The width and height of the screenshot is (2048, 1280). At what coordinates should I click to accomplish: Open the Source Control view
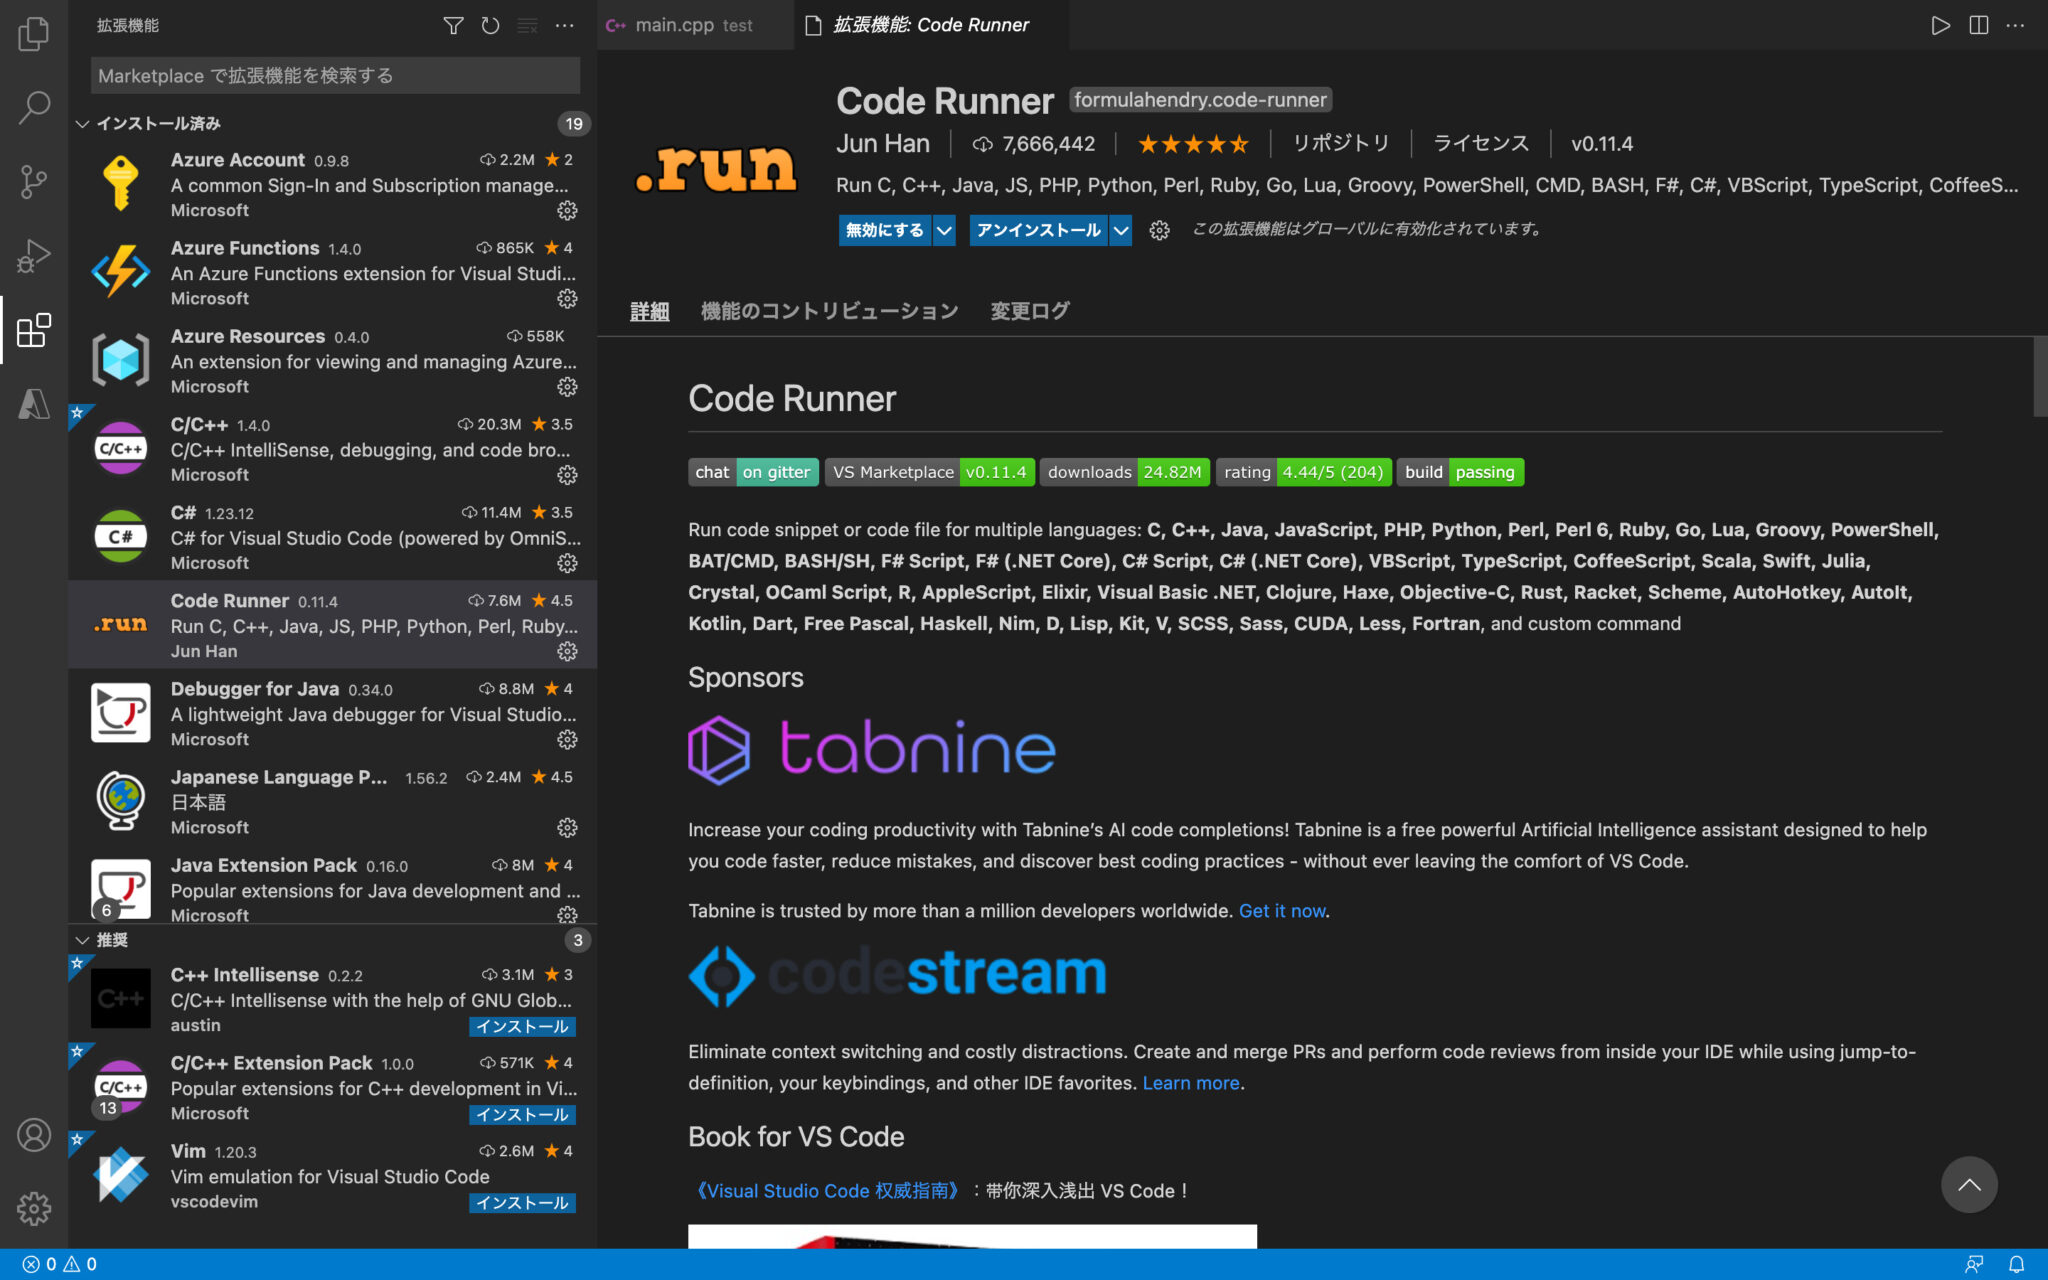click(x=33, y=181)
